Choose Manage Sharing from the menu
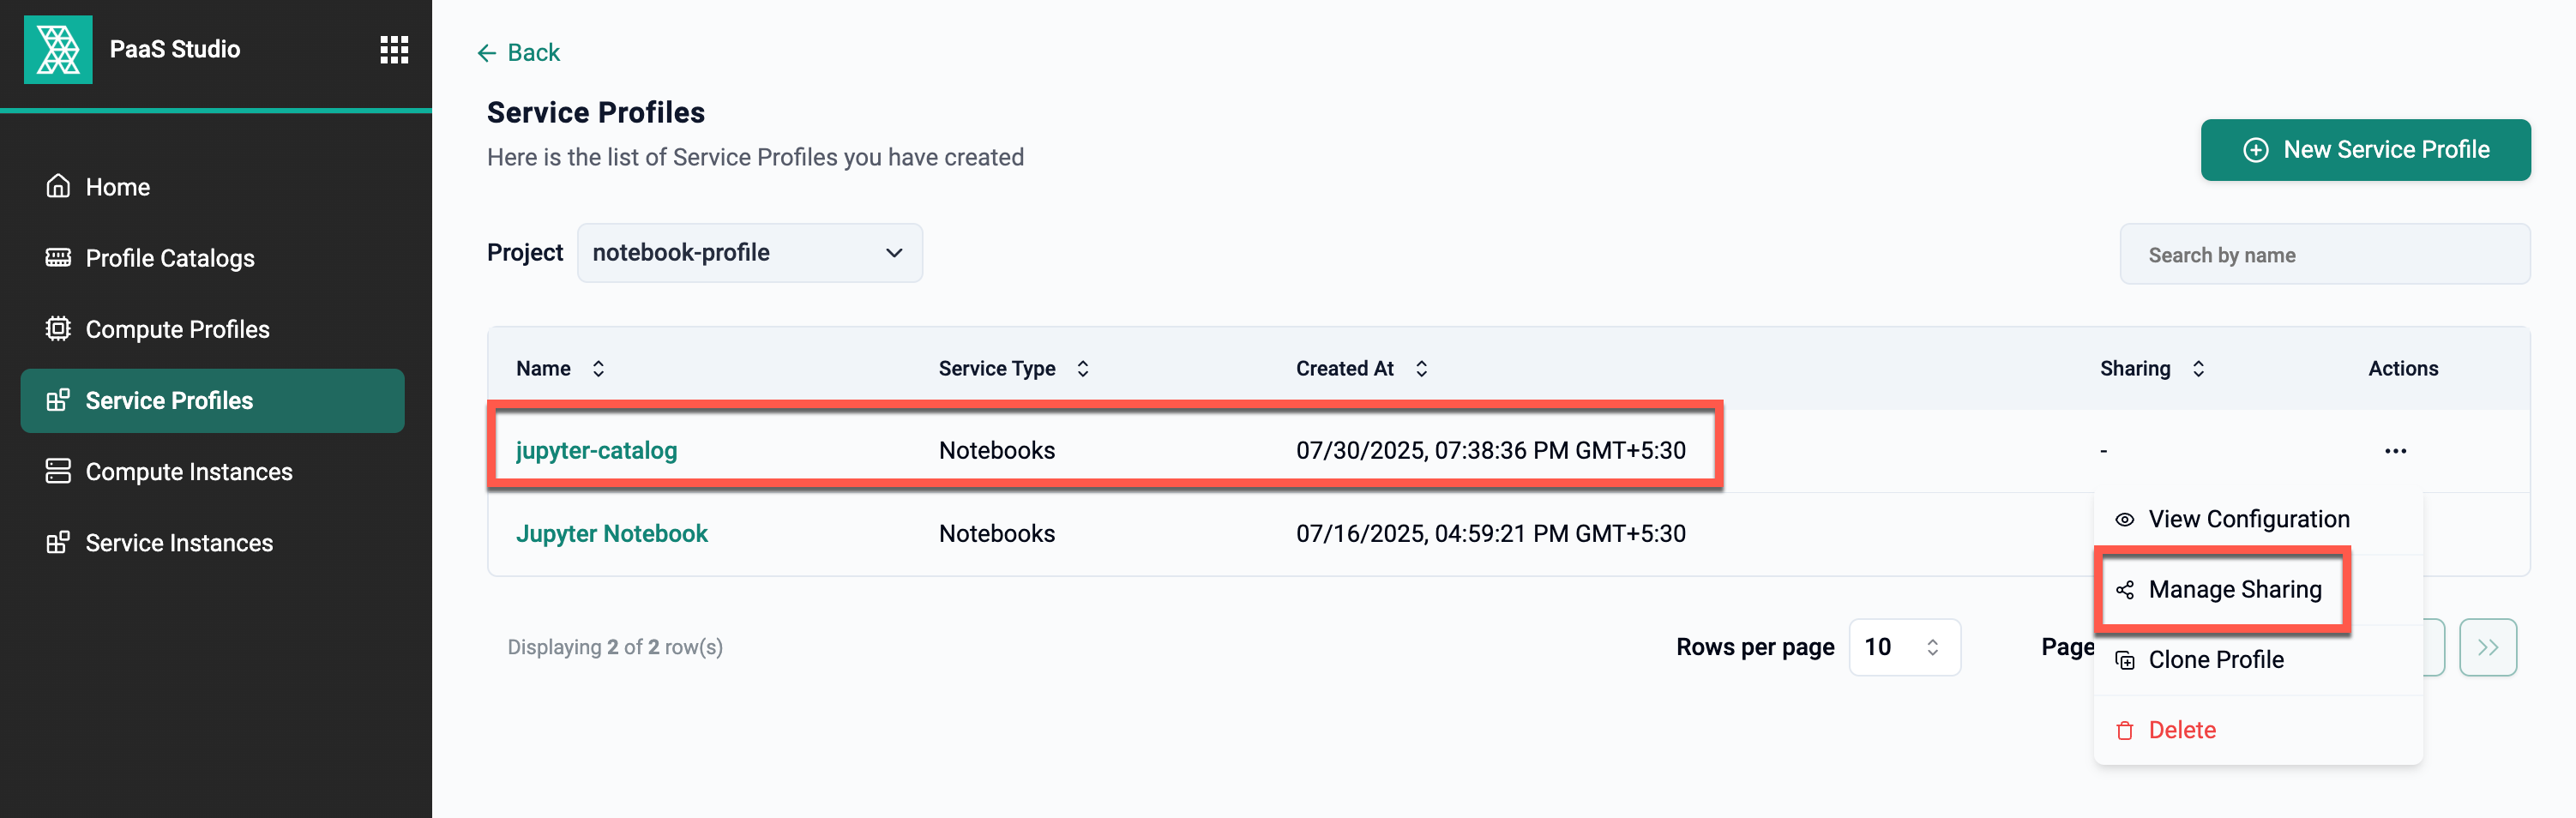2576x818 pixels. point(2258,590)
